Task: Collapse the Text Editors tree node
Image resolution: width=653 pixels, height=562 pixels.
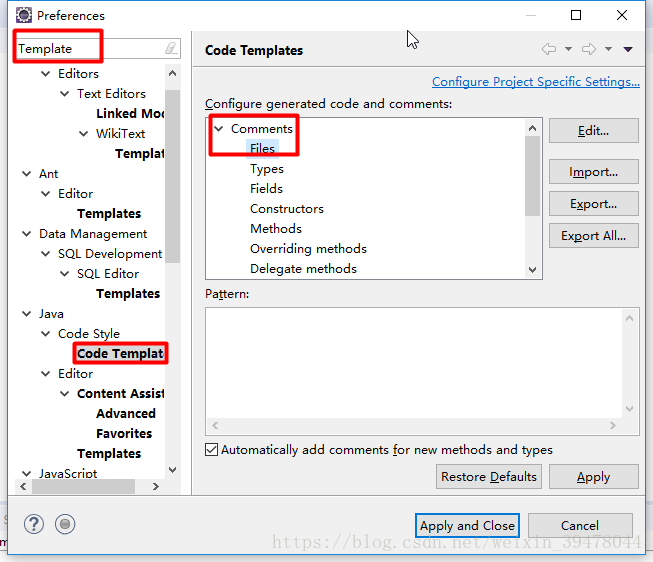Action: pyautogui.click(x=65, y=94)
